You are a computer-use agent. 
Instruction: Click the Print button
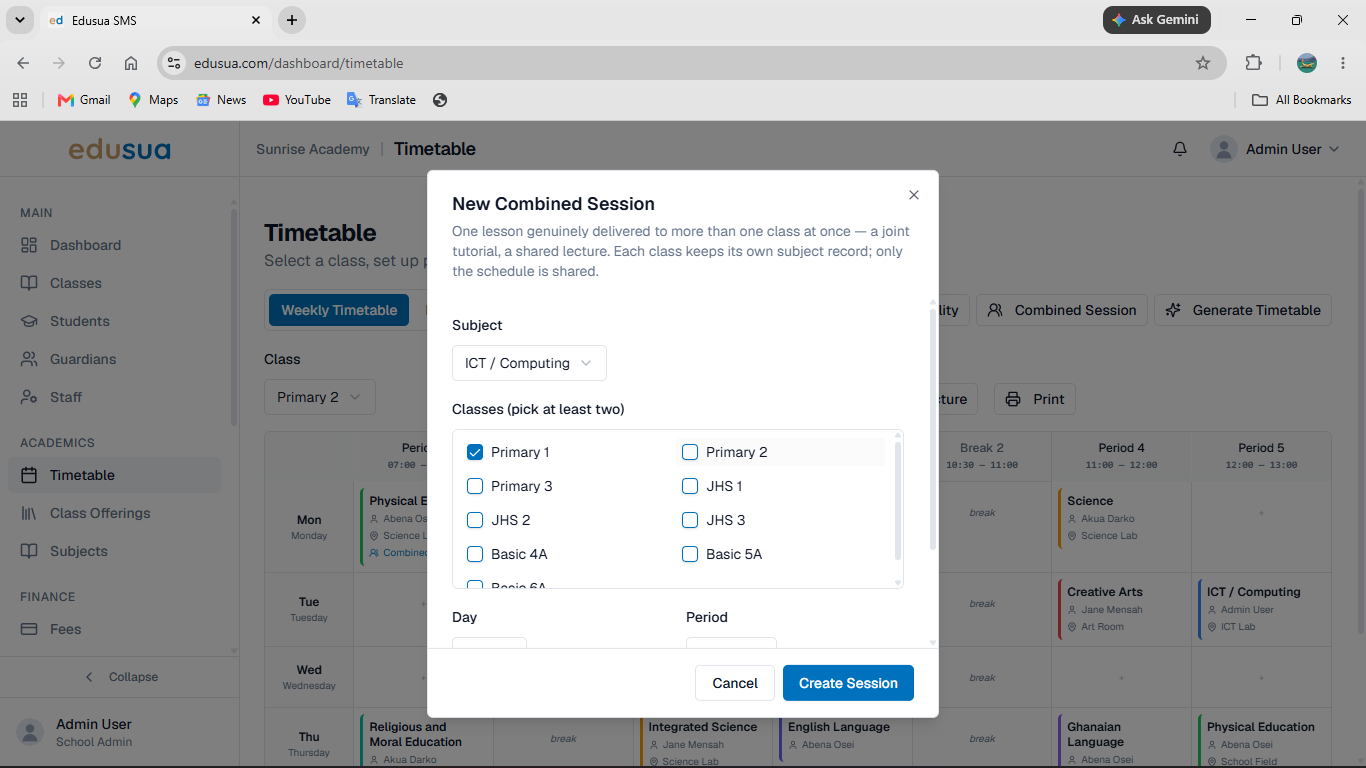(1035, 399)
